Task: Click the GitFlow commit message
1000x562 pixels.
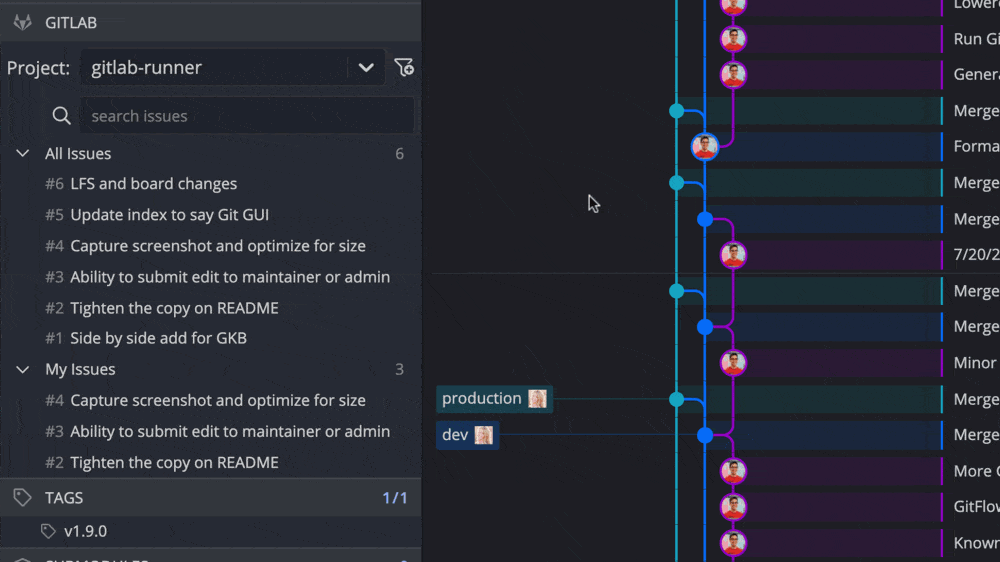Action: 976,507
